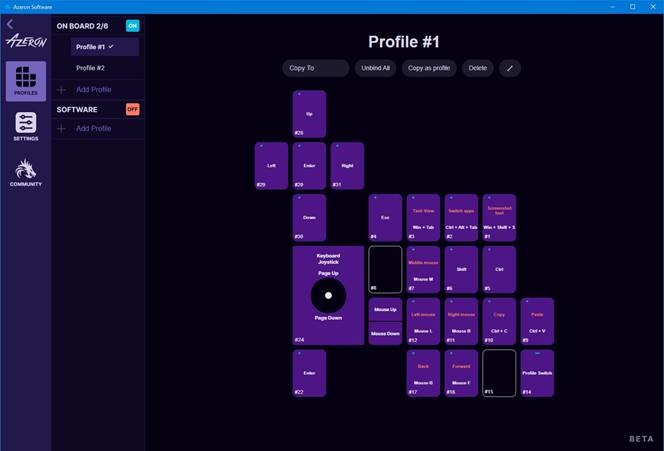Delete the current profile
The width and height of the screenshot is (664, 451).
(x=478, y=68)
